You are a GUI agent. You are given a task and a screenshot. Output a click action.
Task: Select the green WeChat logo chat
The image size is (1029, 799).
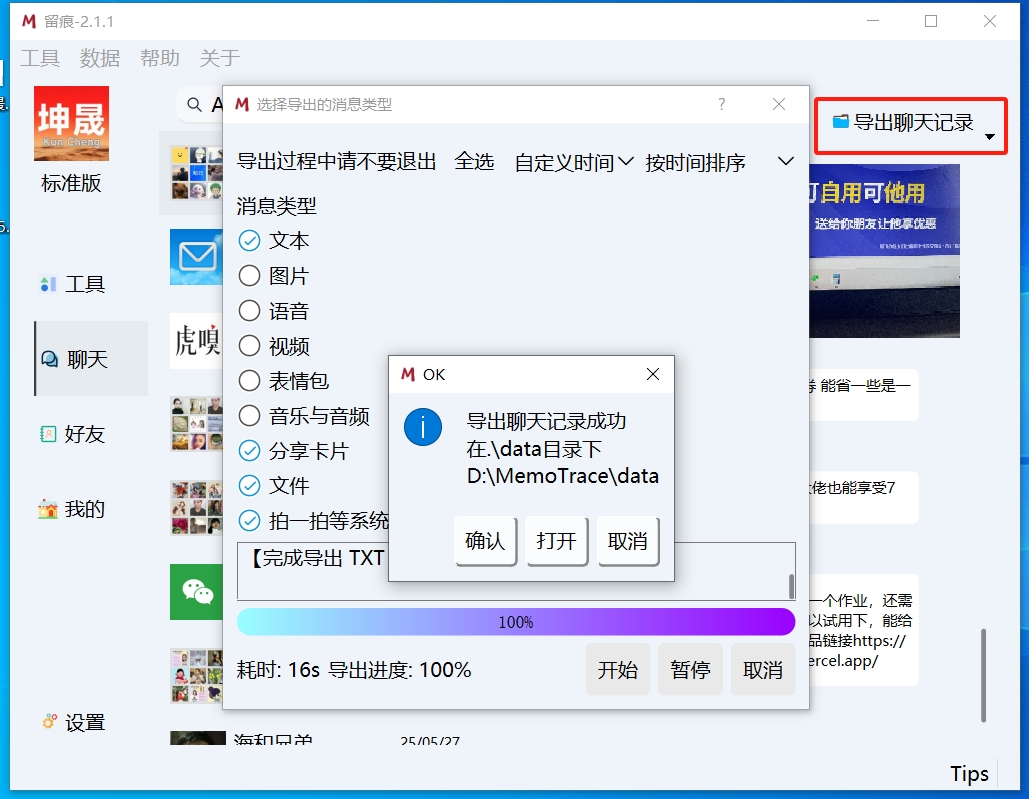[196, 592]
